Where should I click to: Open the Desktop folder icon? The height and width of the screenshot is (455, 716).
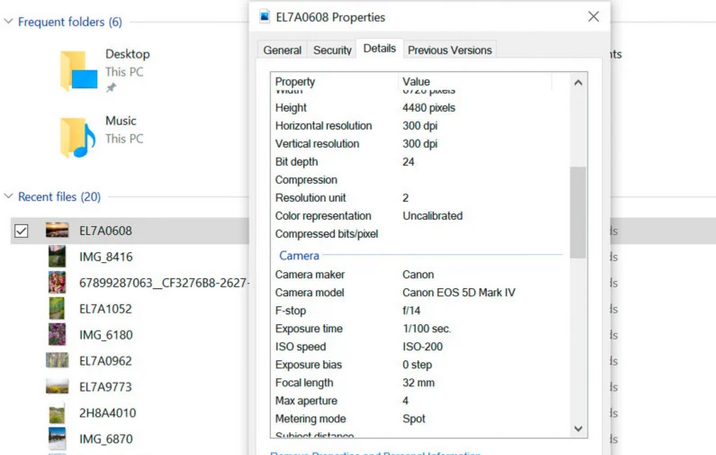(78, 71)
